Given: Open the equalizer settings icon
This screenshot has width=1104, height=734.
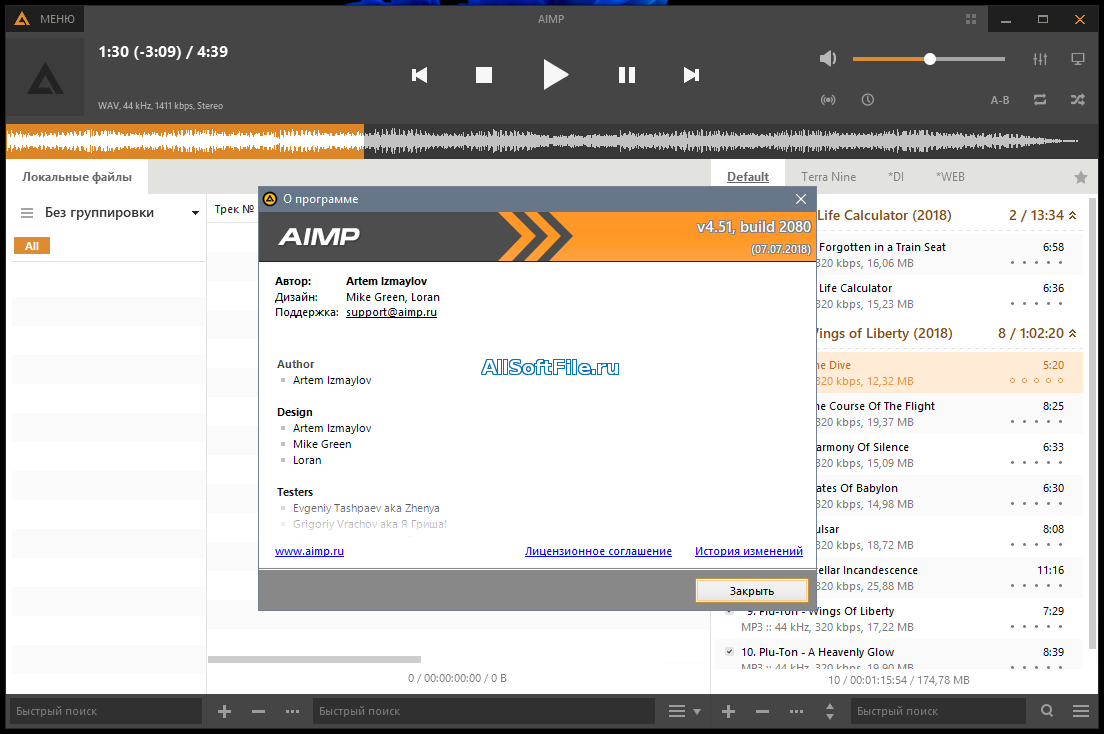Looking at the screenshot, I should click(x=1040, y=59).
